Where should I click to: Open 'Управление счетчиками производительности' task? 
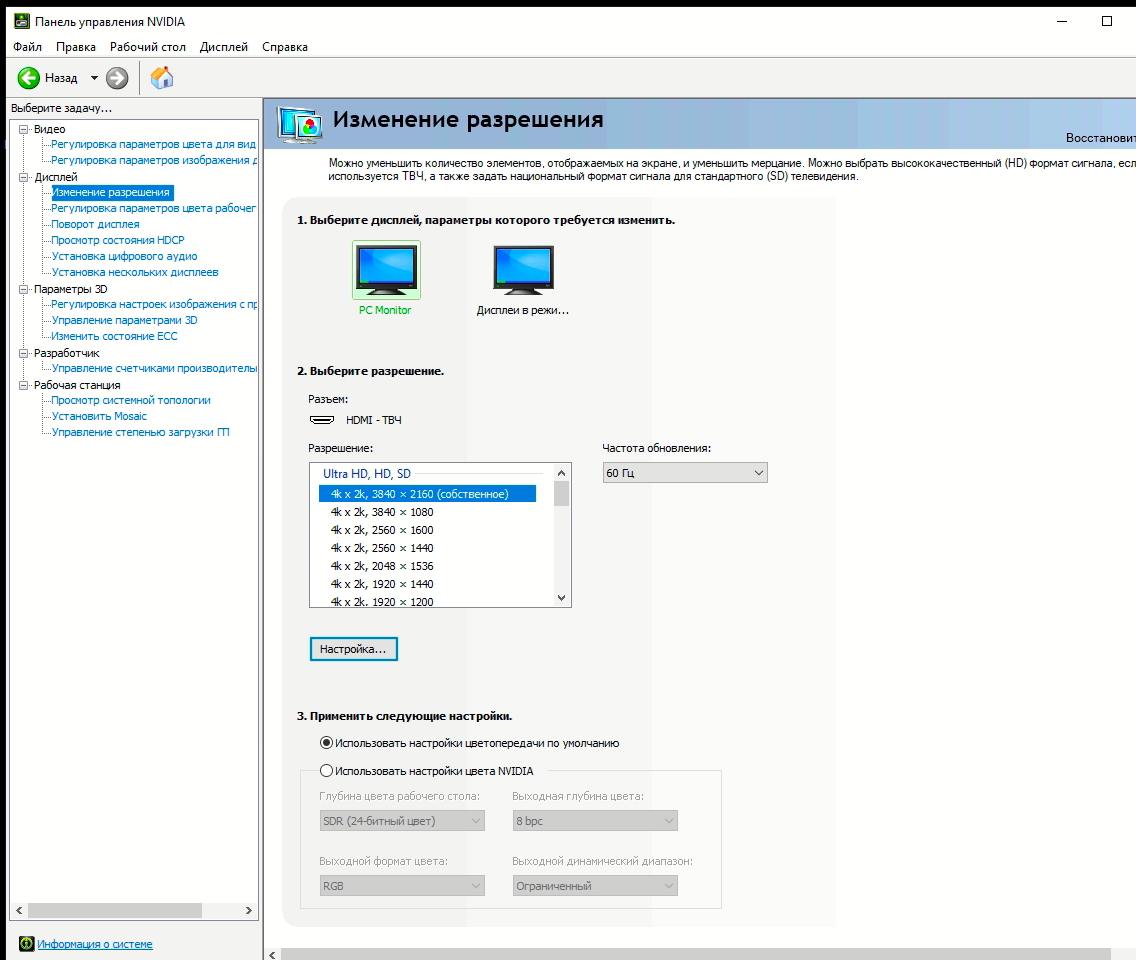pos(154,368)
